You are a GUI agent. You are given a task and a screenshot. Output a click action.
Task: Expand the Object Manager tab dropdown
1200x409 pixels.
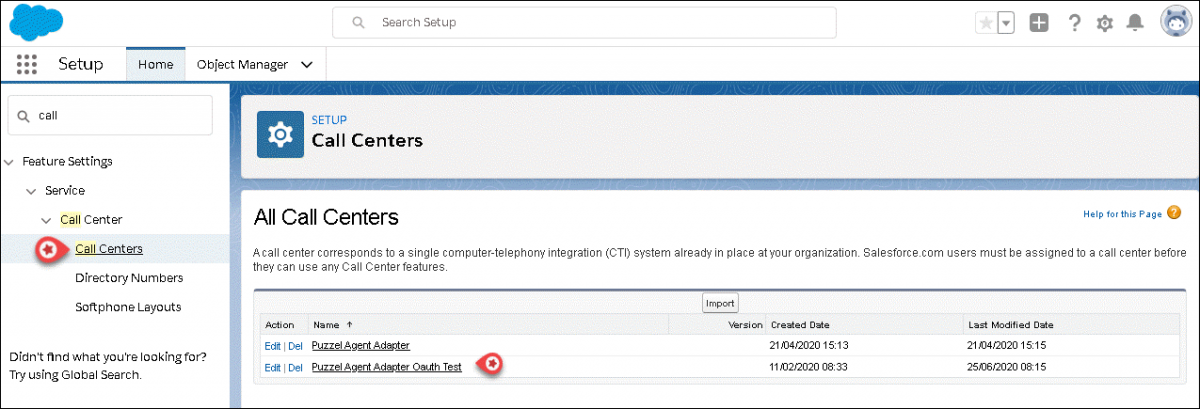click(x=307, y=65)
